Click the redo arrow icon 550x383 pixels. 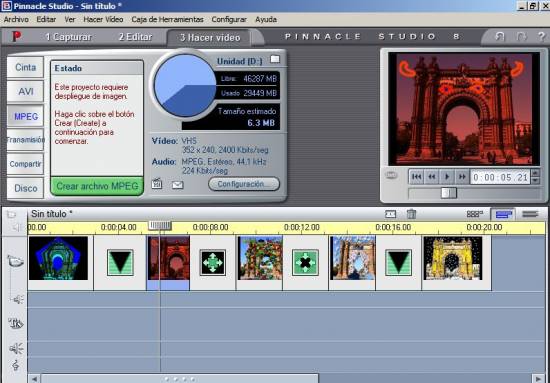[x=521, y=36]
